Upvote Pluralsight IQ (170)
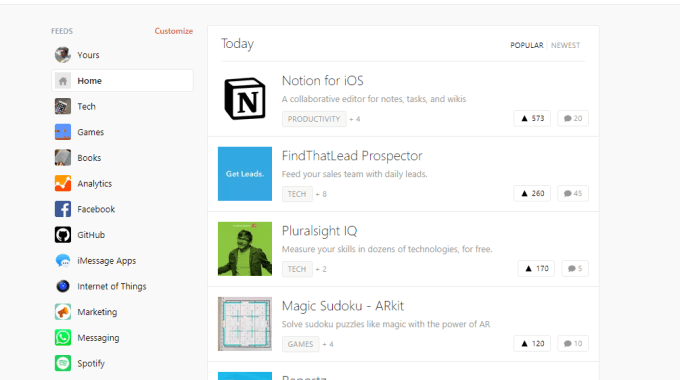Image resolution: width=680 pixels, height=380 pixels. pyautogui.click(x=536, y=269)
